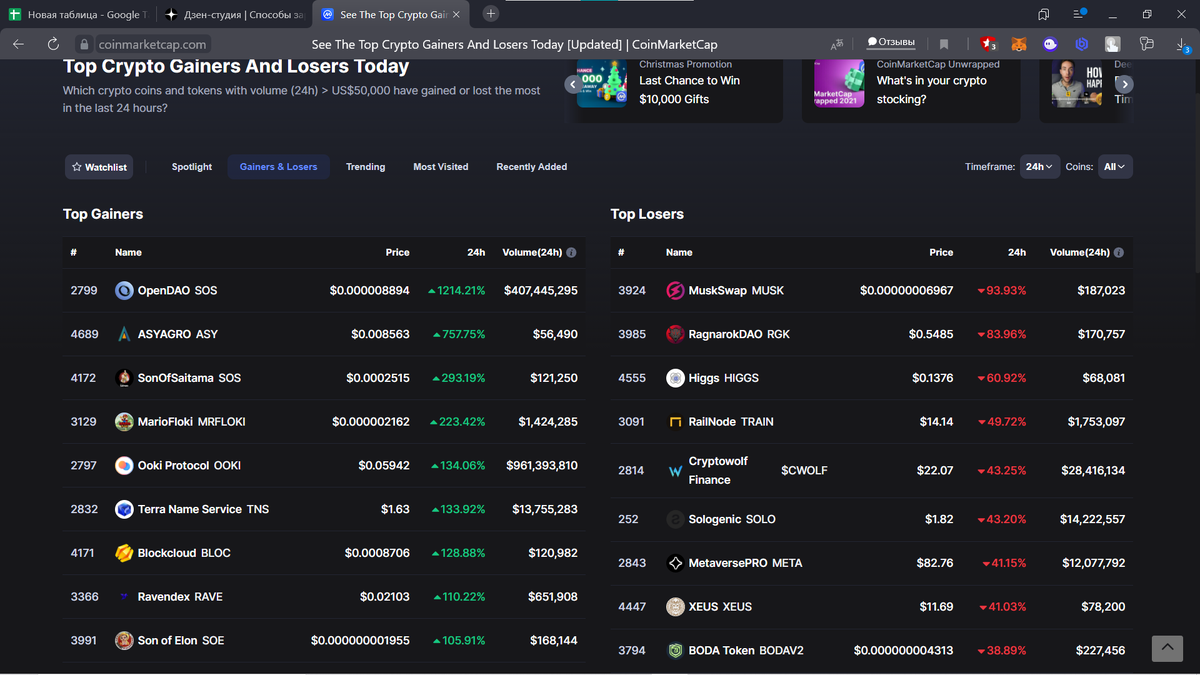The height and width of the screenshot is (675, 1200).
Task: Click the Higgs HIGGS coin logo
Action: tap(675, 378)
